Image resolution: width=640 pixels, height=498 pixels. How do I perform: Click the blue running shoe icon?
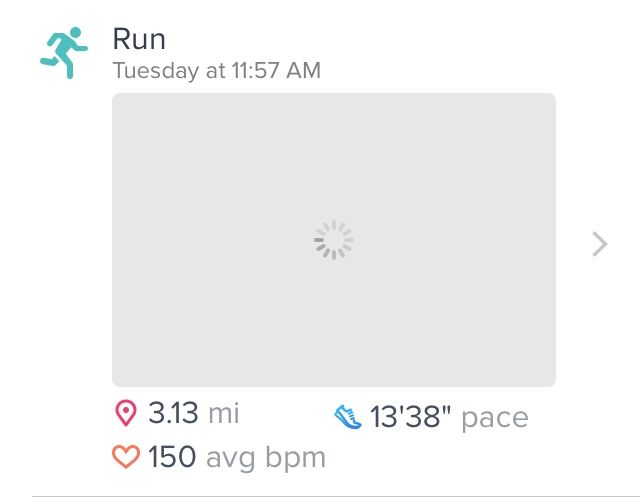(347, 416)
